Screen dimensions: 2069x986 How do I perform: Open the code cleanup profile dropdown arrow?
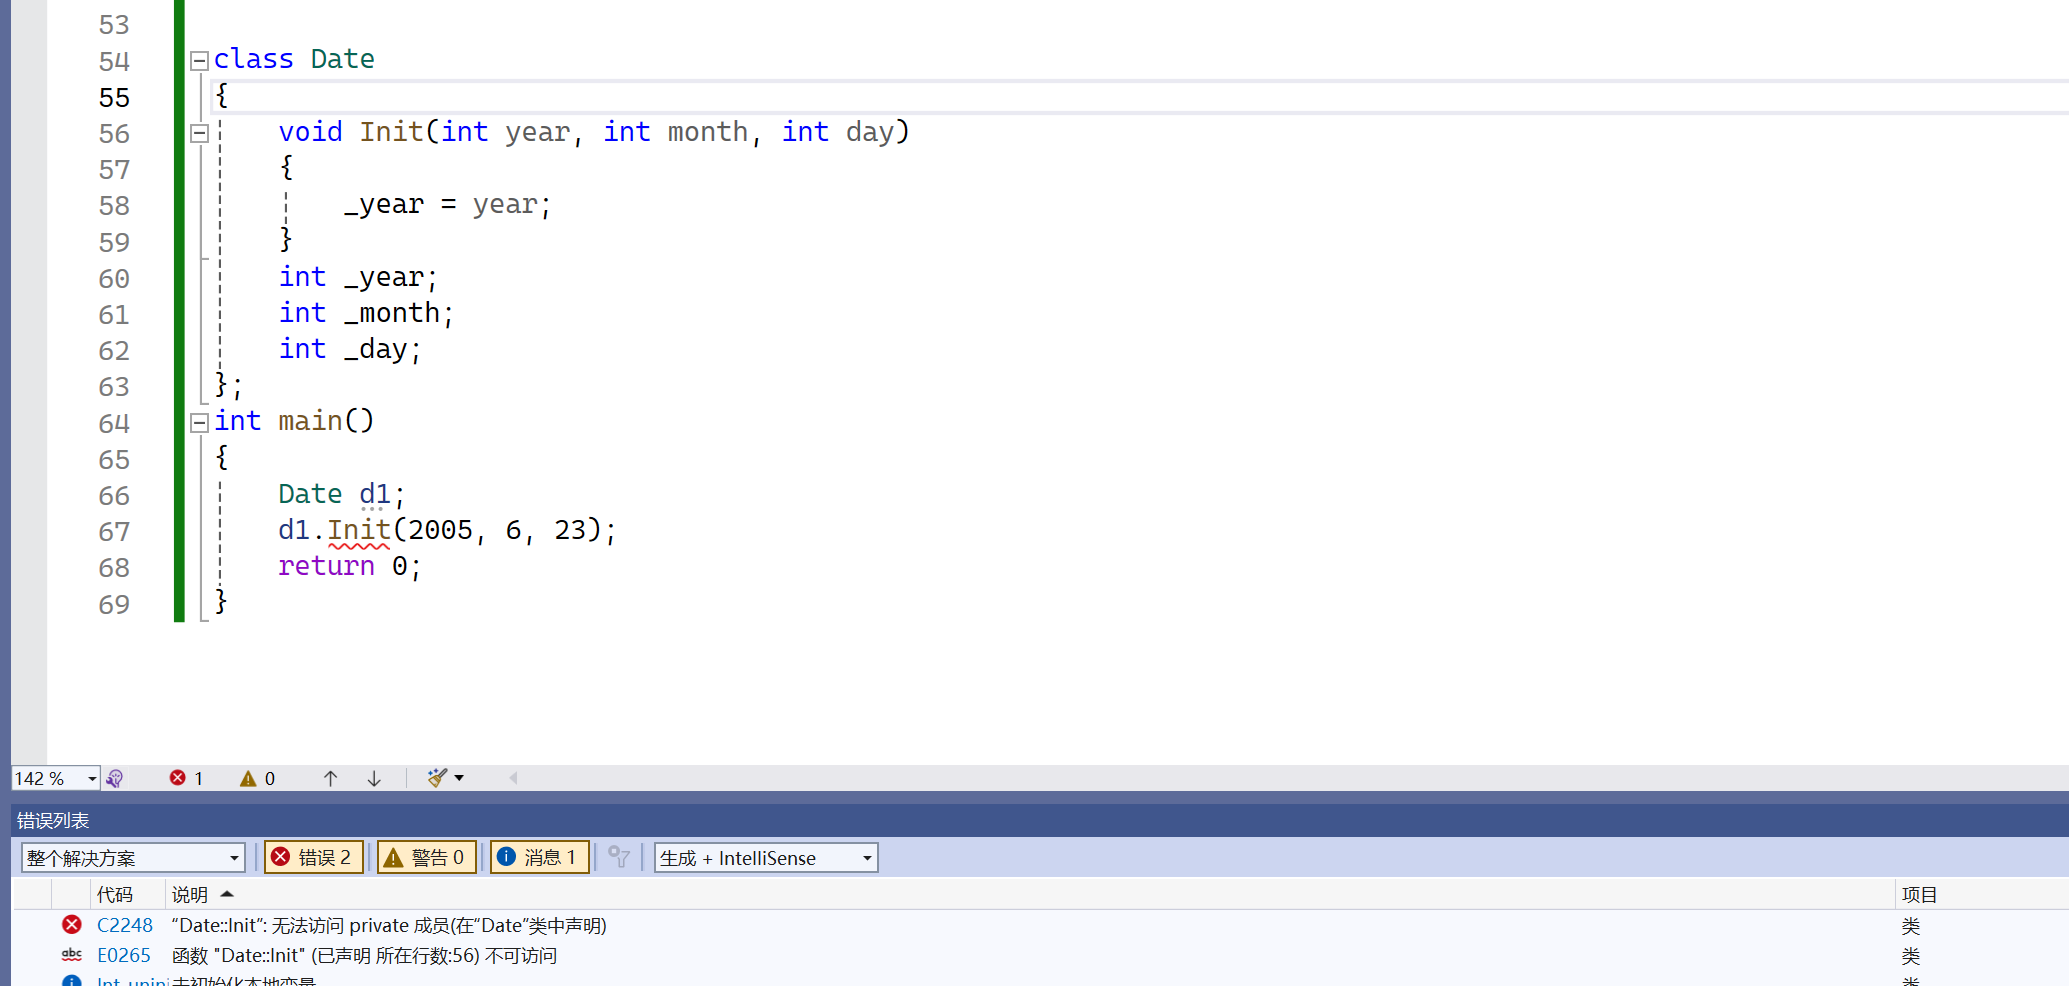click(459, 778)
